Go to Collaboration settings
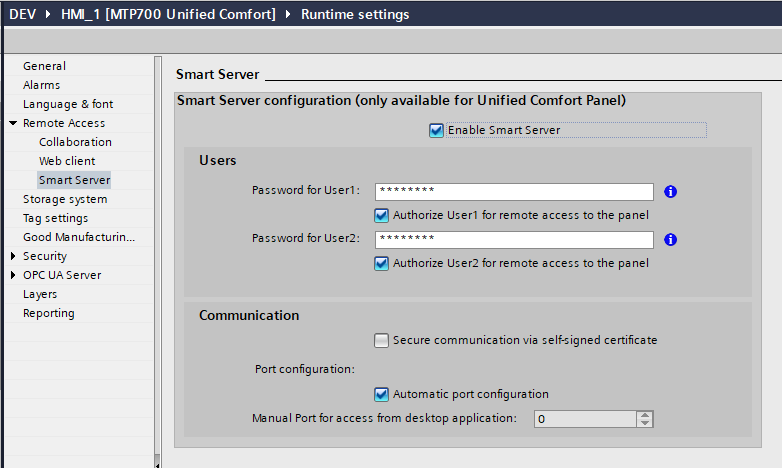Image resolution: width=782 pixels, height=468 pixels. (x=75, y=142)
